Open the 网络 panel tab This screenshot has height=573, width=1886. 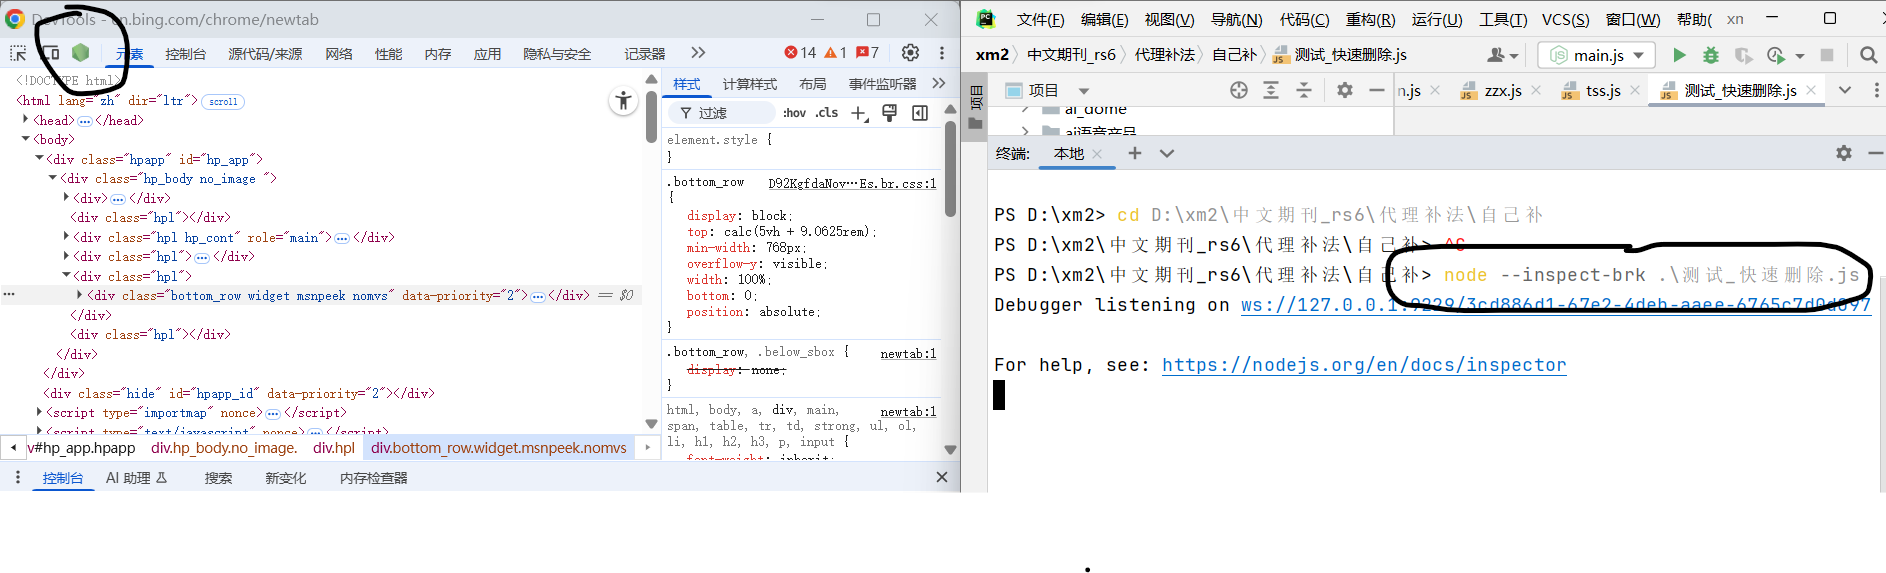[x=339, y=54]
